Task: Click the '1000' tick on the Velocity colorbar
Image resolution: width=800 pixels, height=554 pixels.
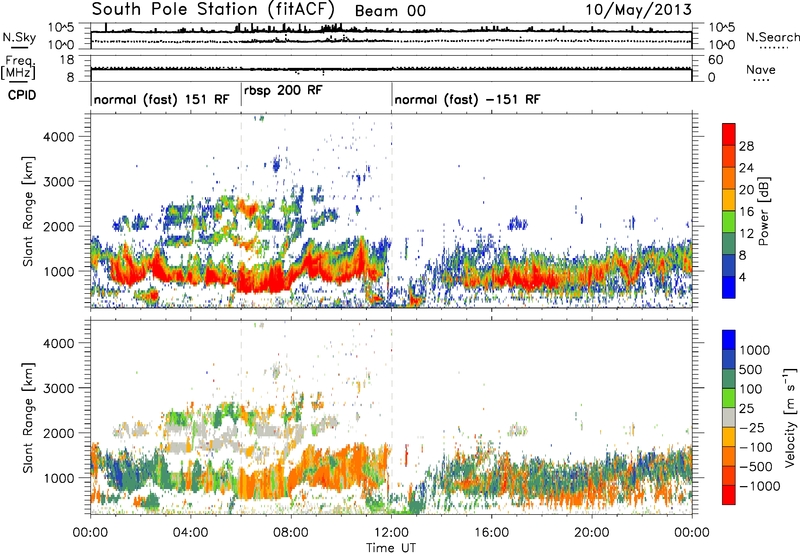Action: 755,350
